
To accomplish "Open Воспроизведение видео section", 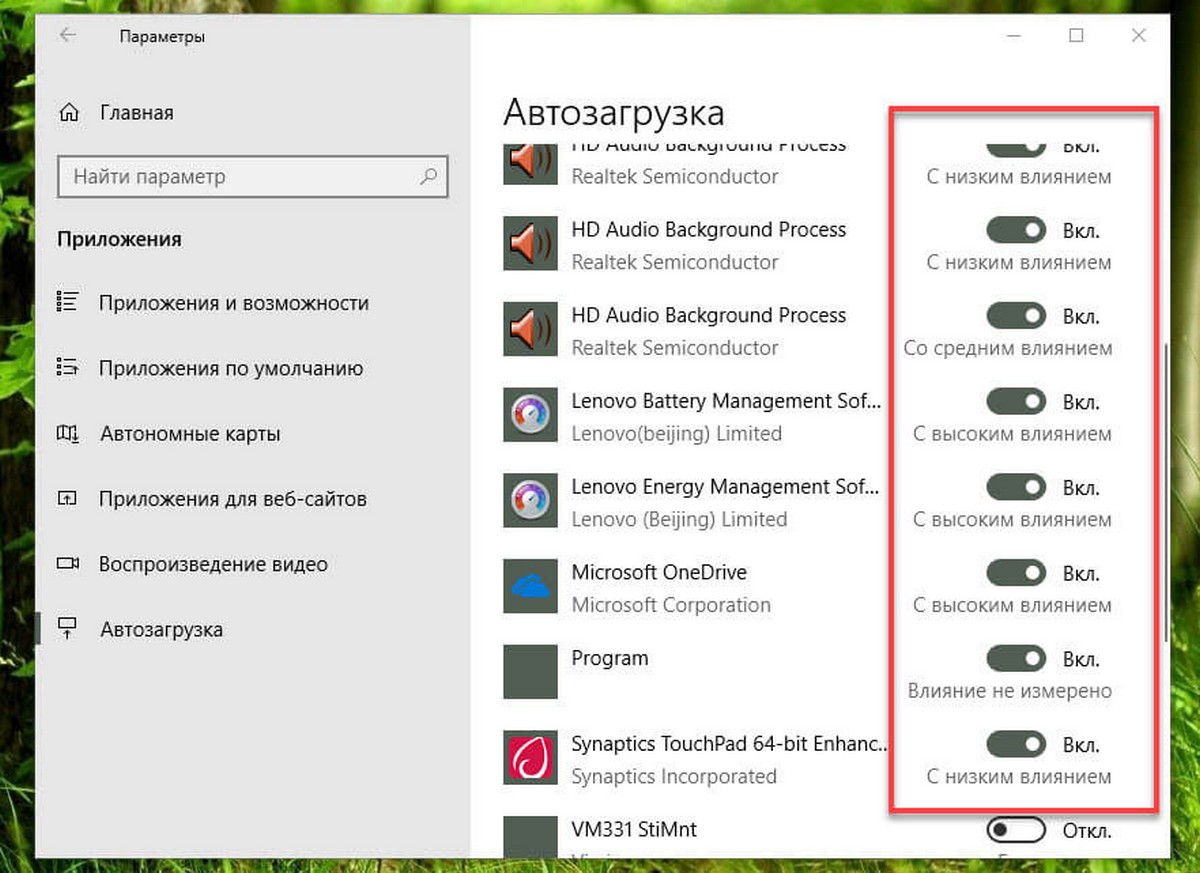I will point(213,564).
